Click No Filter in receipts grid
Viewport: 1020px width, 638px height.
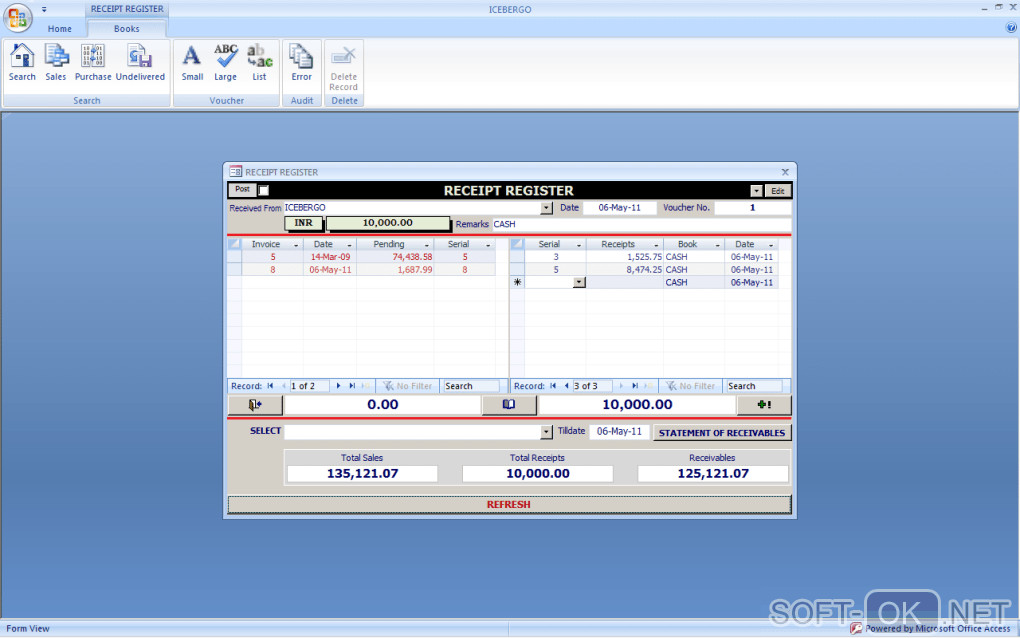pos(691,386)
